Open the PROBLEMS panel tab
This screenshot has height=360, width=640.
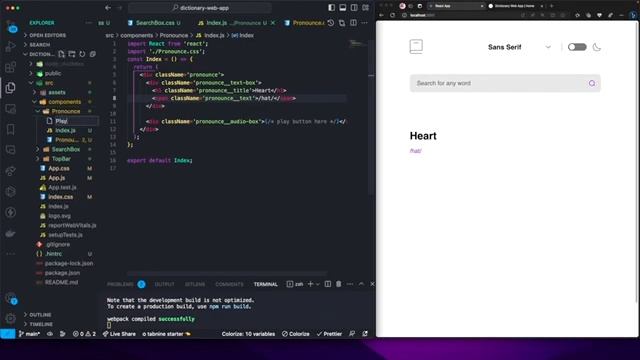click(x=120, y=284)
